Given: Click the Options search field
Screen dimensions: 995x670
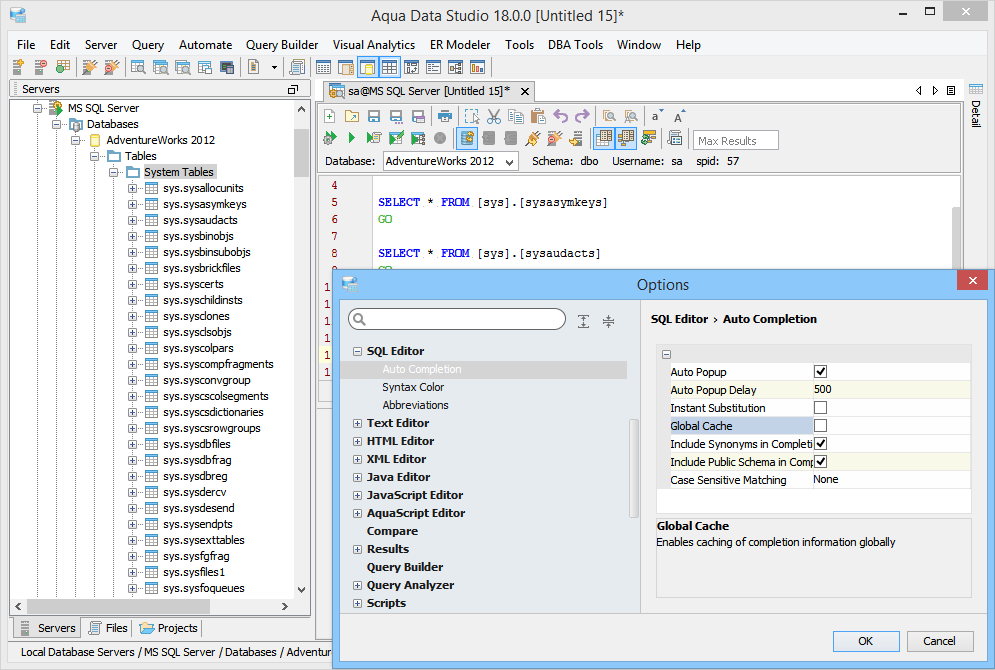Looking at the screenshot, I should click(x=457, y=319).
